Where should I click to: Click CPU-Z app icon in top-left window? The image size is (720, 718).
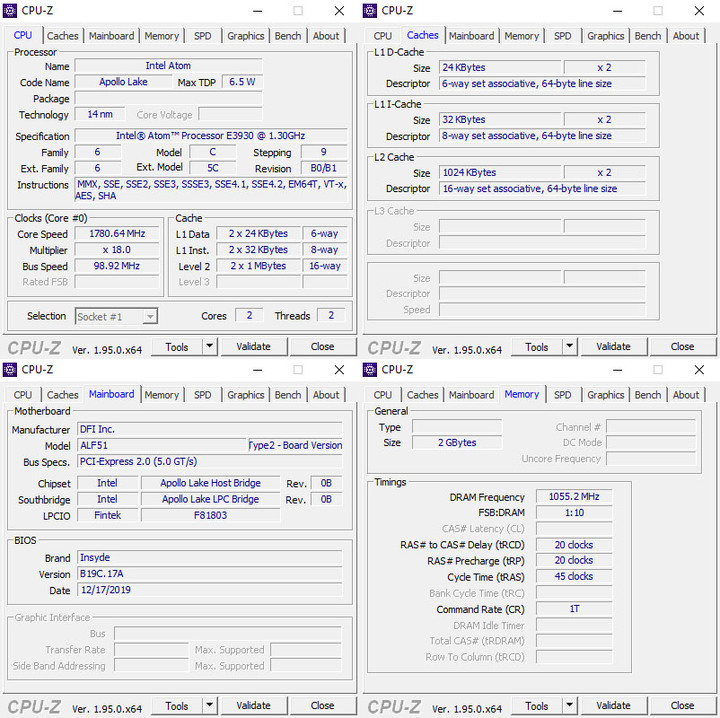tap(10, 11)
